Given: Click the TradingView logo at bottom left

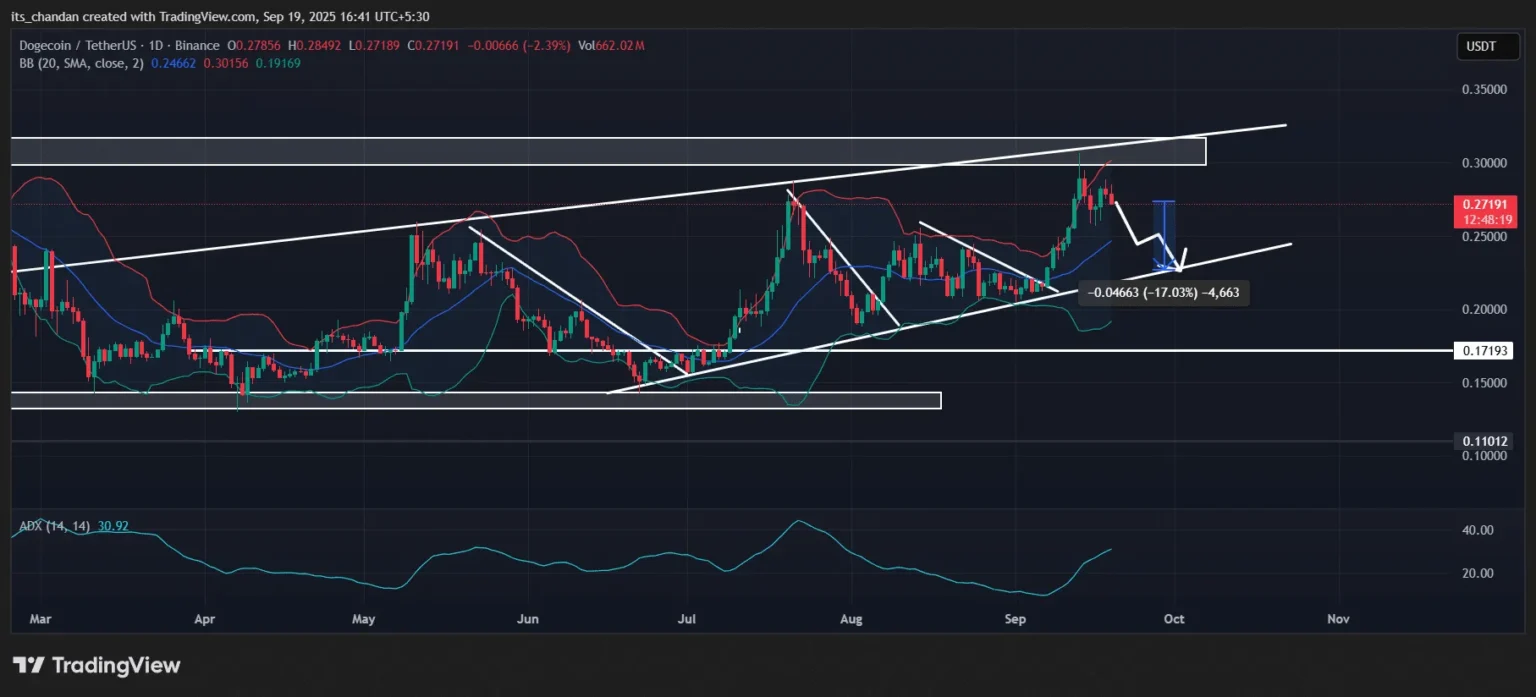Looking at the screenshot, I should tap(96, 664).
